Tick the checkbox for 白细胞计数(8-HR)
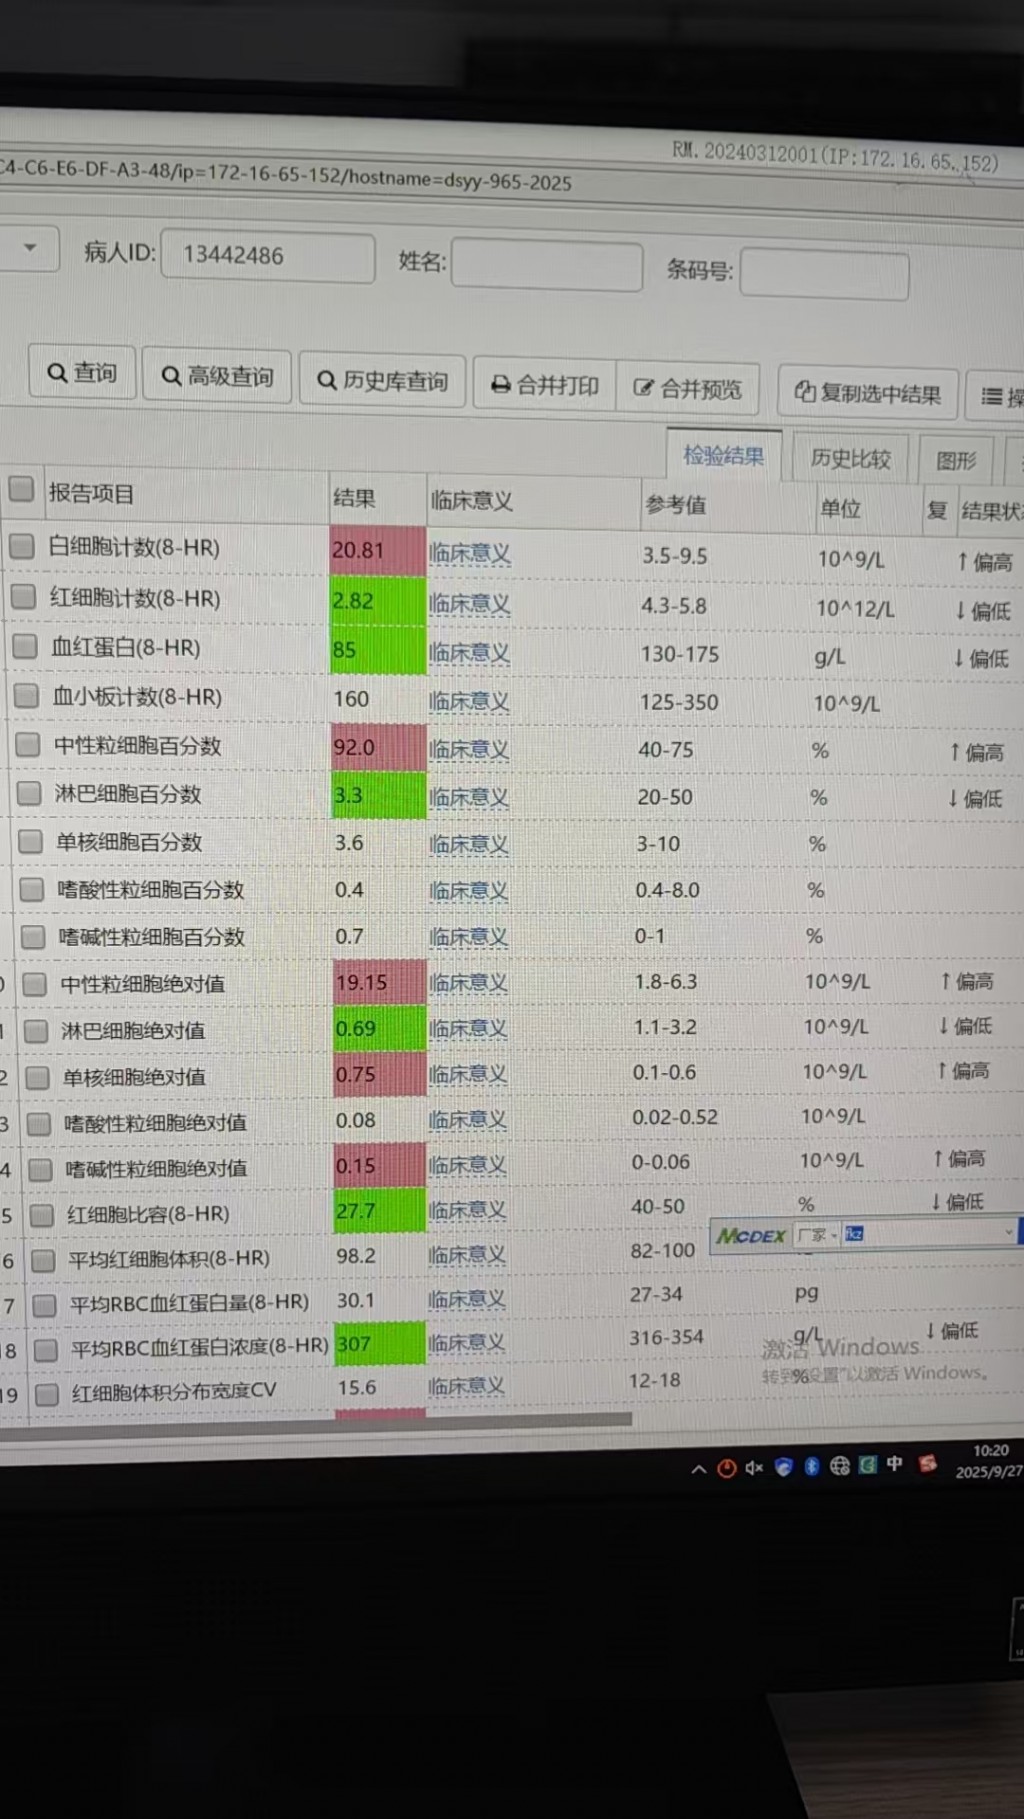1024x1819 pixels. 22,546
